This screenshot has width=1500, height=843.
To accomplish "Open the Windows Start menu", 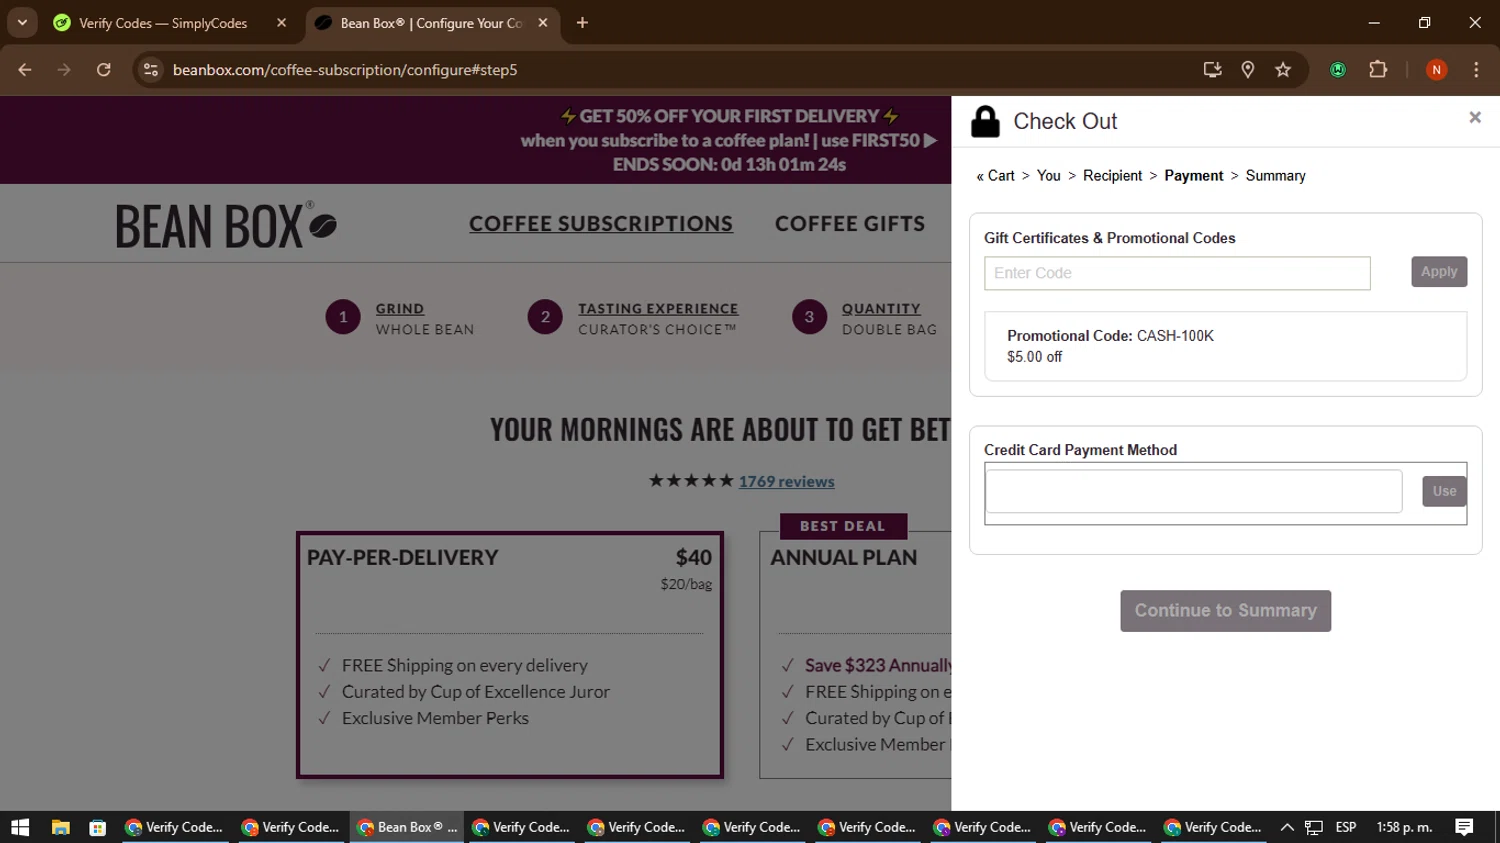I will [x=20, y=827].
